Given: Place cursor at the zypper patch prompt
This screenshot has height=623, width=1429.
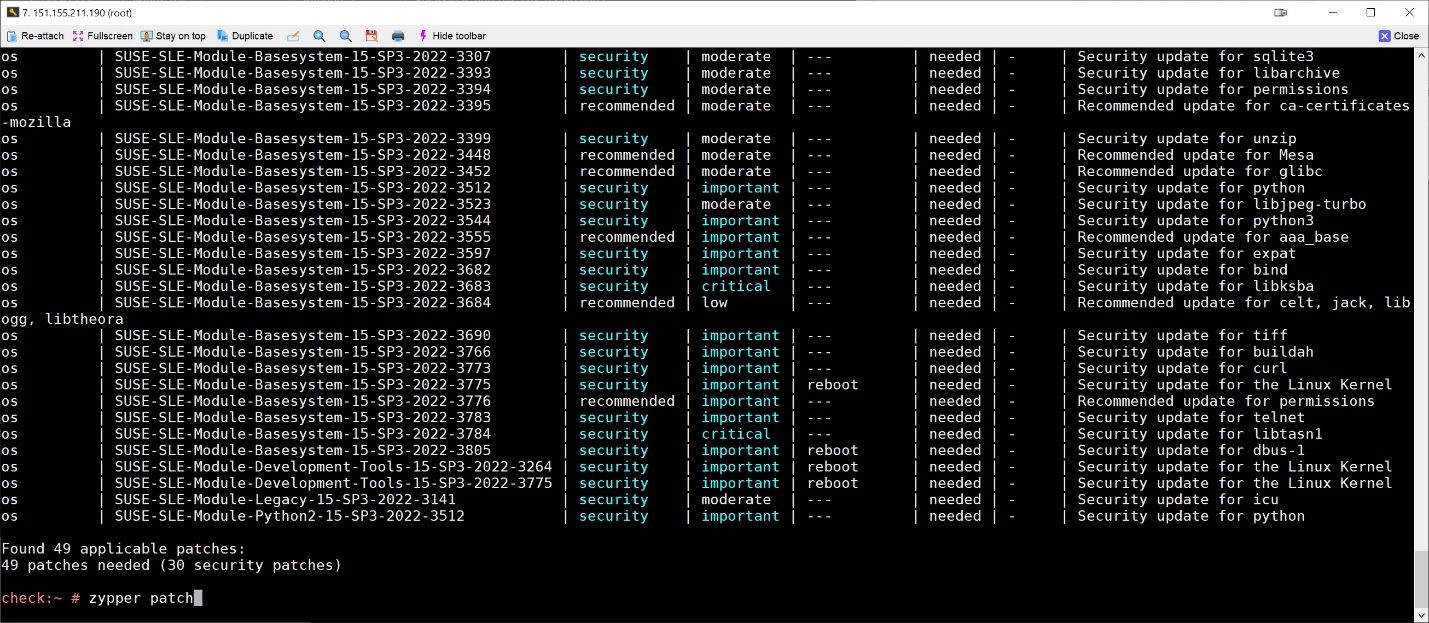Looking at the screenshot, I should point(197,598).
